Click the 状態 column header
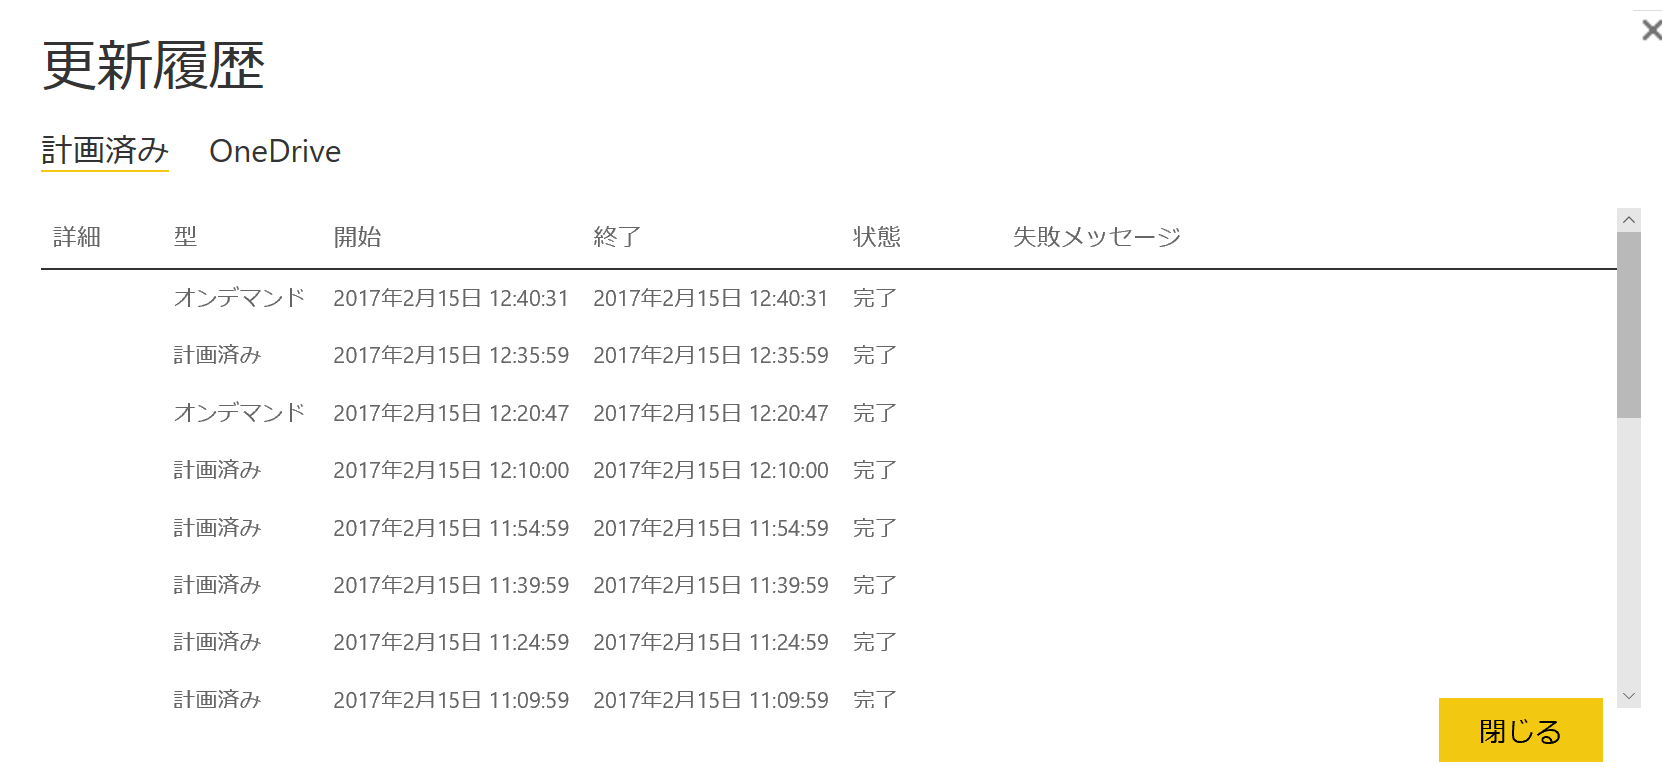 (x=877, y=237)
